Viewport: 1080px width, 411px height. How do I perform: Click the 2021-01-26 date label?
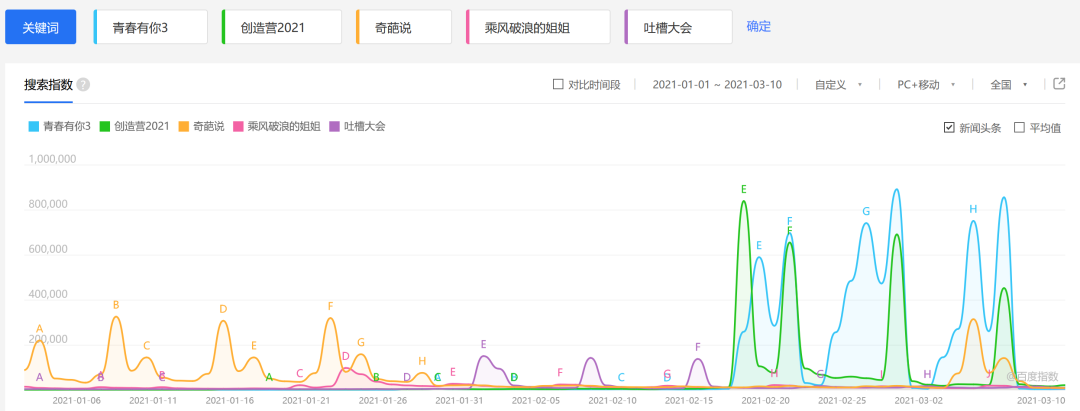pyautogui.click(x=384, y=399)
